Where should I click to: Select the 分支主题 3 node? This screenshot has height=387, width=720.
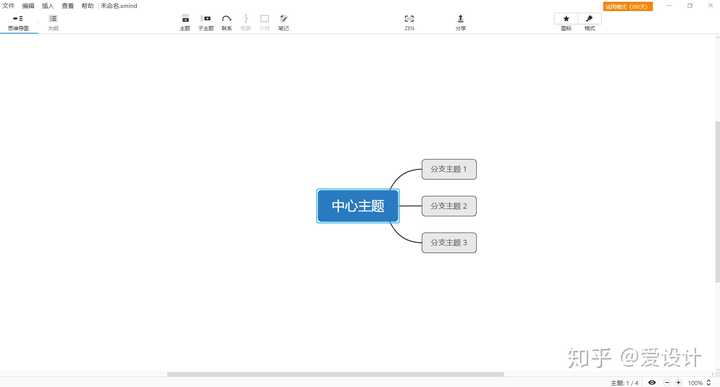tap(449, 242)
